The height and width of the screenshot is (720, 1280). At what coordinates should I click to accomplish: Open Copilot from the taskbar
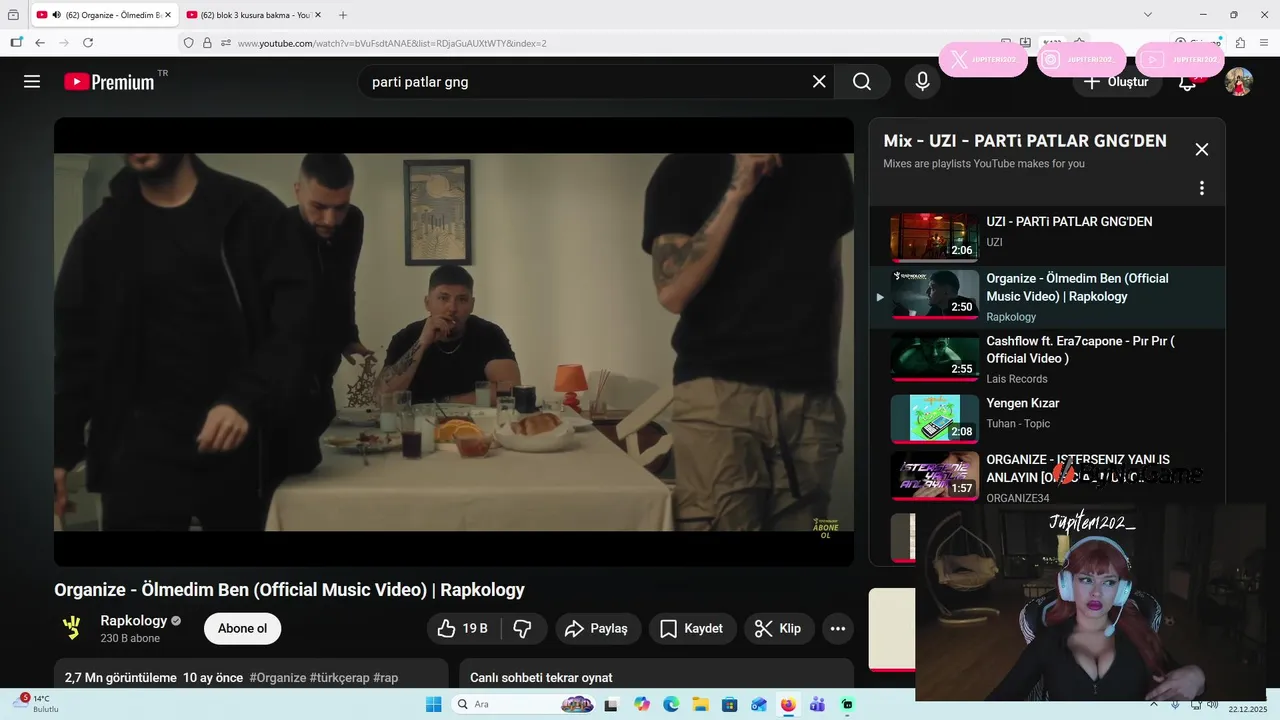pos(642,704)
